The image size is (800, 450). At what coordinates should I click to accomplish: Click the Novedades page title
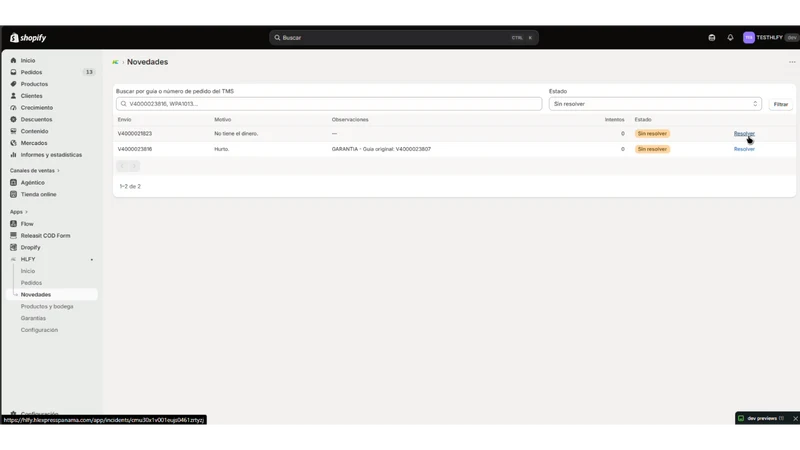coord(147,62)
